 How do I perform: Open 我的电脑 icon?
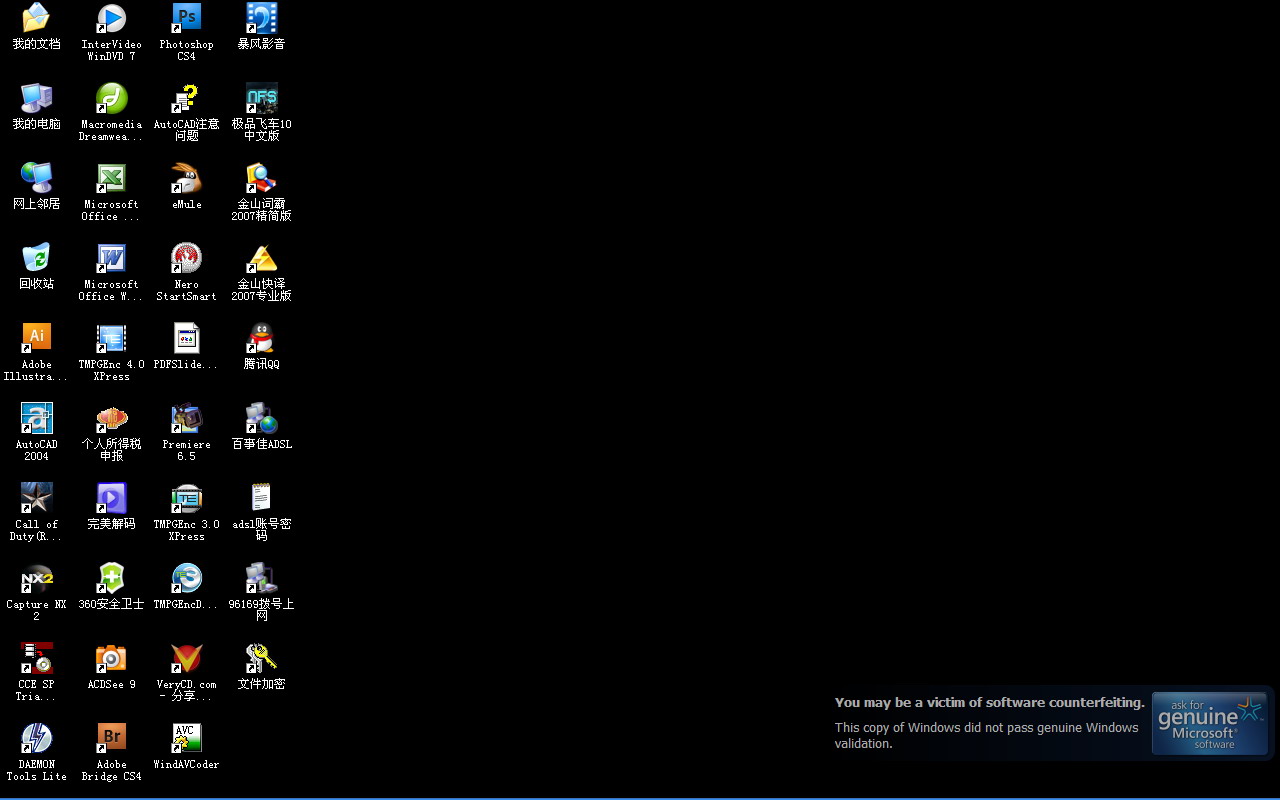(36, 98)
